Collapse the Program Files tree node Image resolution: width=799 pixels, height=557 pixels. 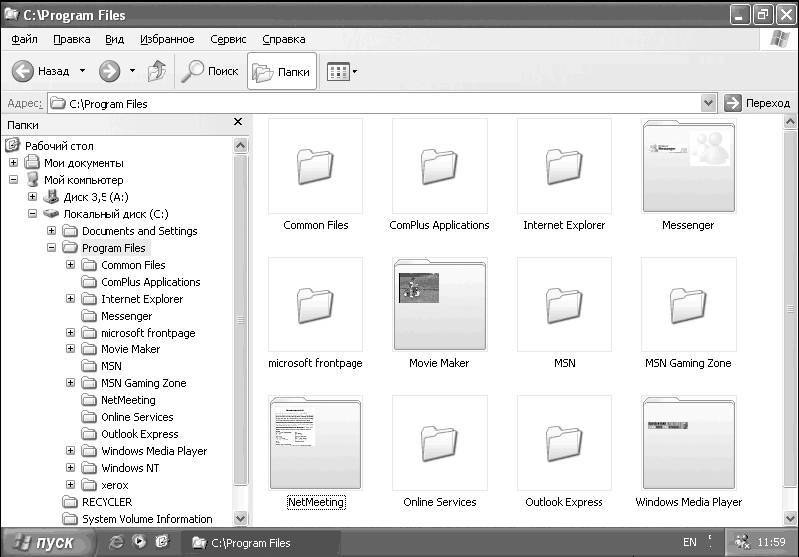click(x=52, y=248)
